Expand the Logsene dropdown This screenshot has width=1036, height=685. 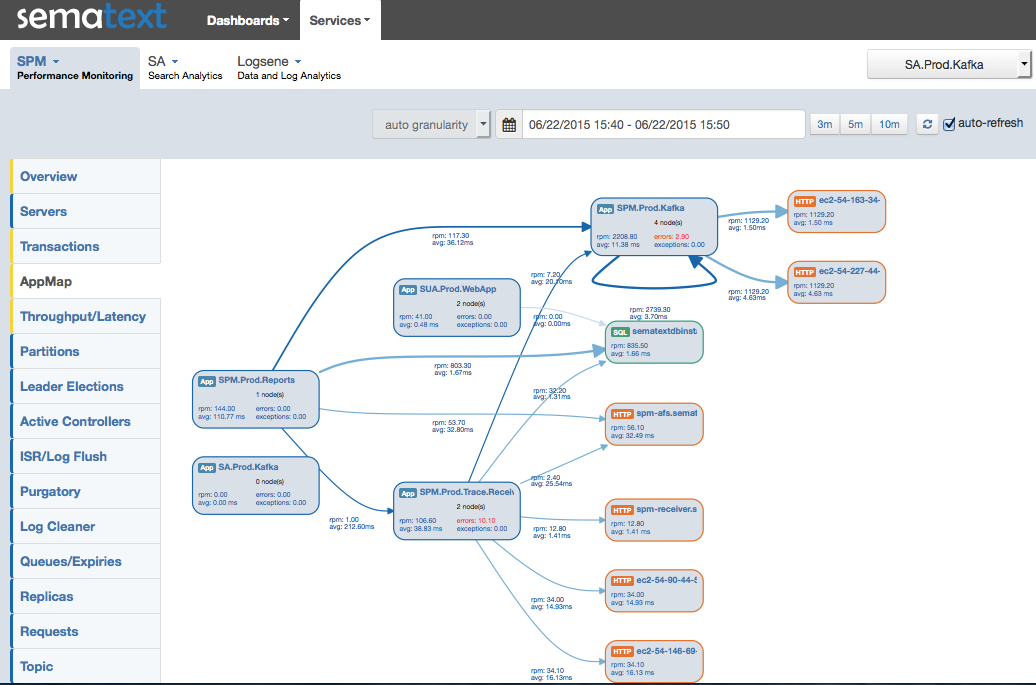[289, 67]
